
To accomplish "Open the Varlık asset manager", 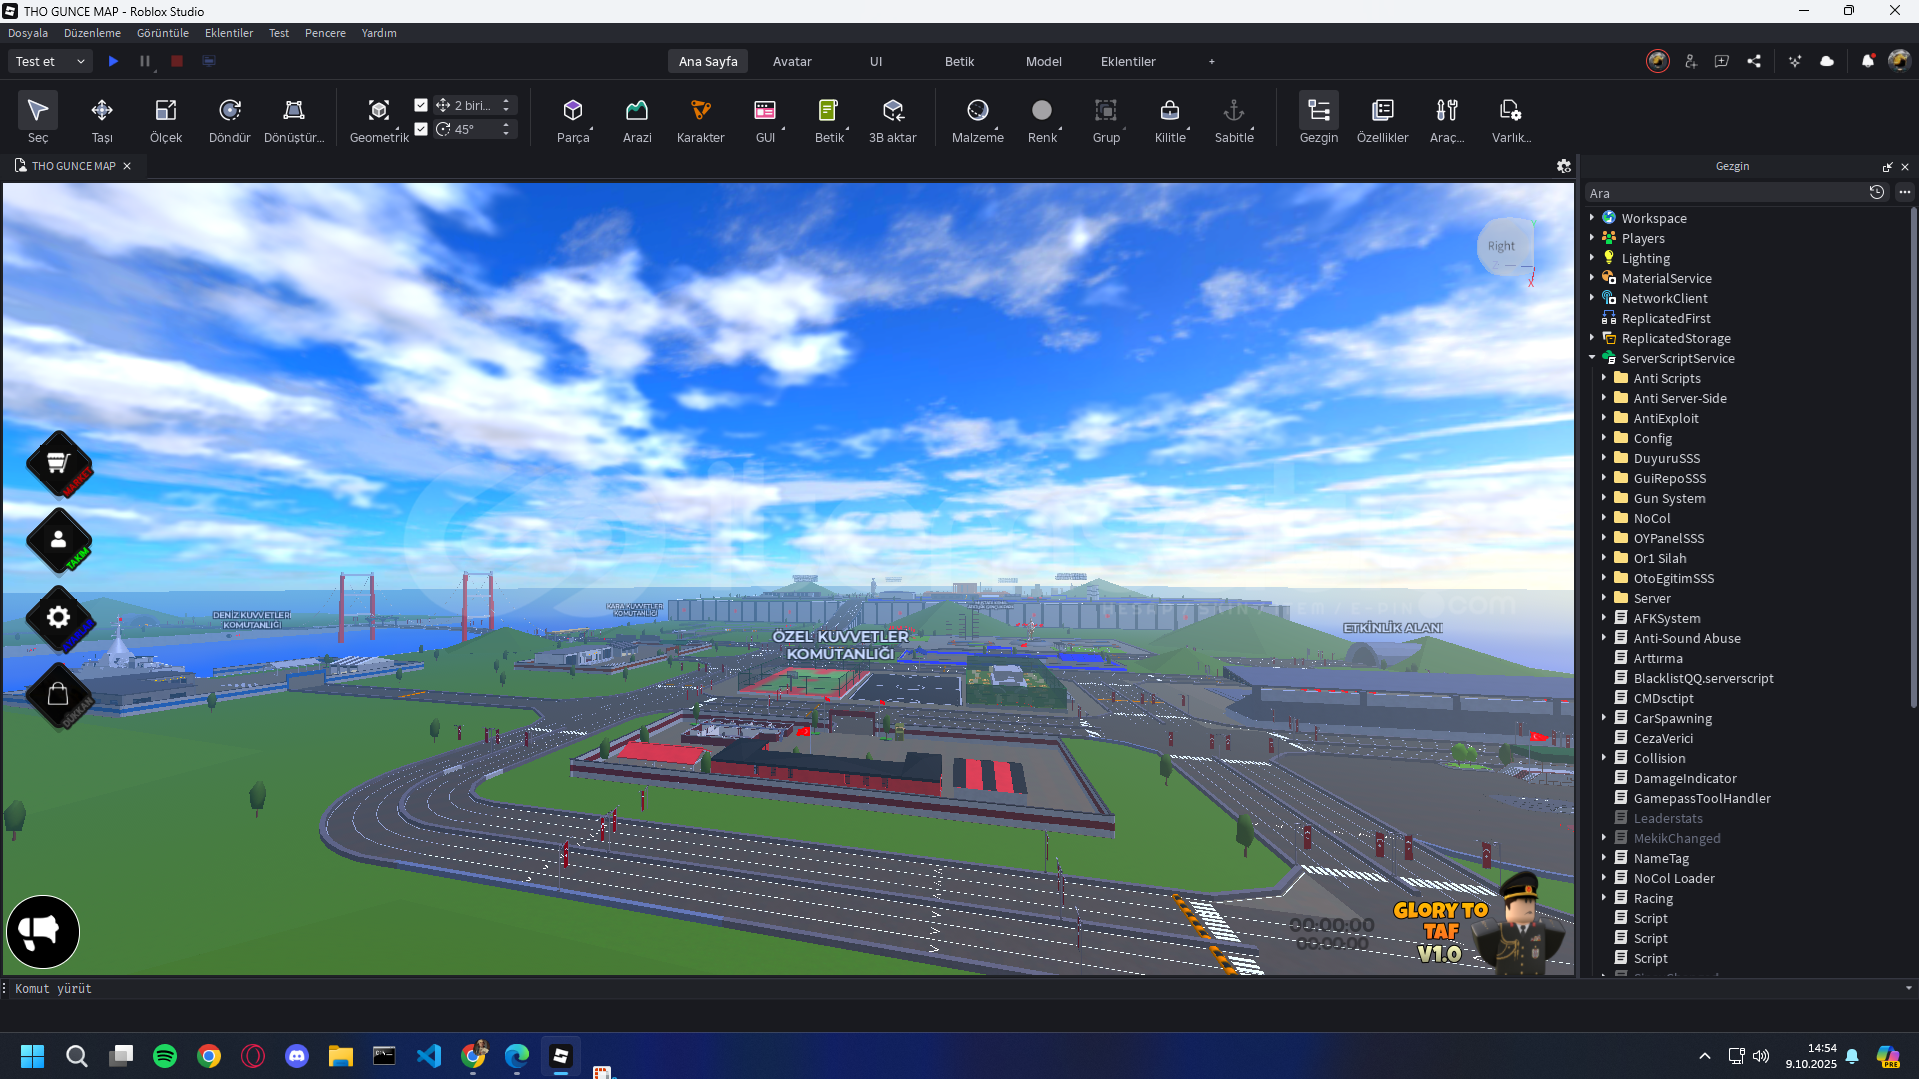I will coord(1511,119).
